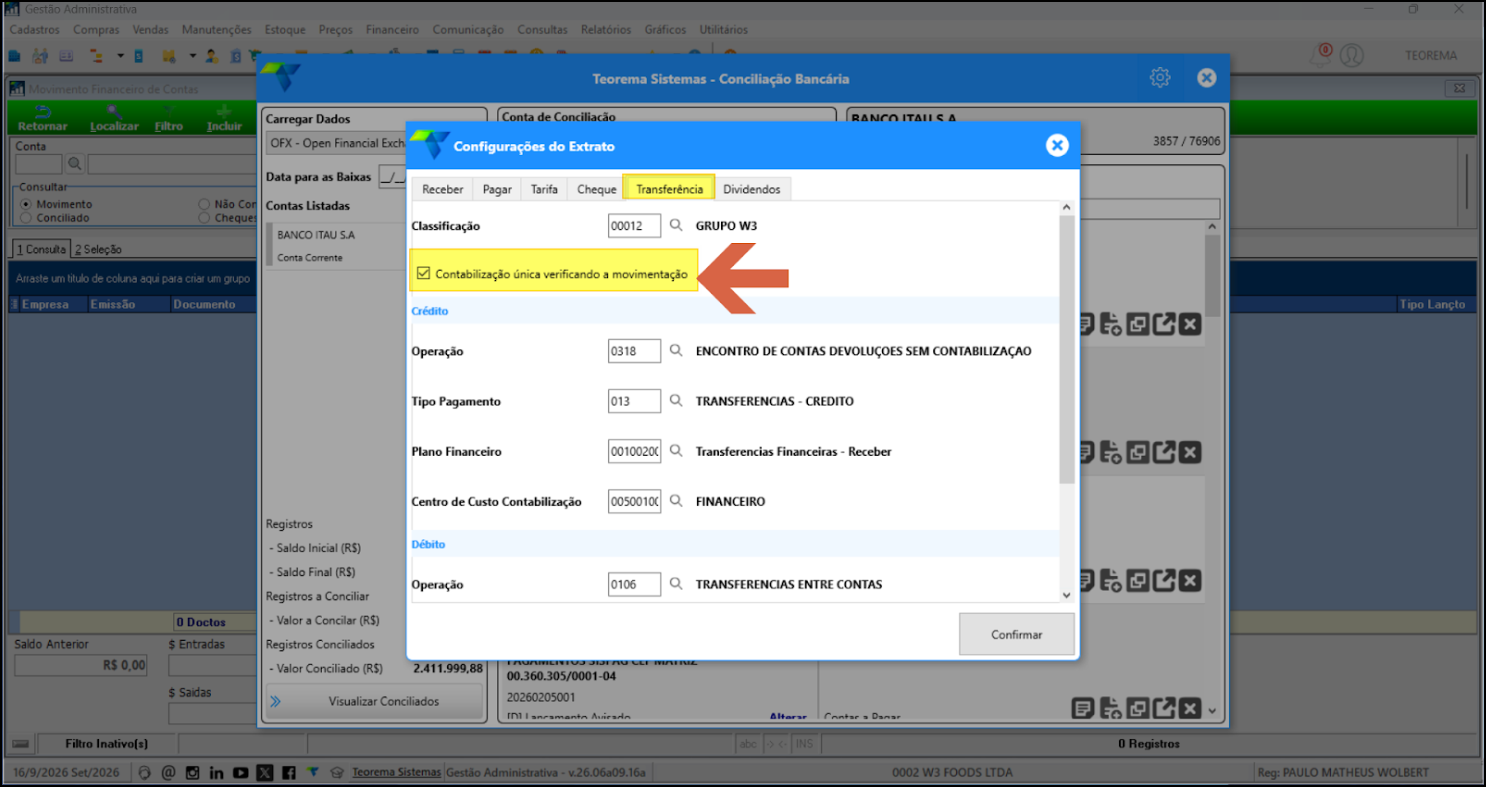Open lookup for Centro de Custo Contabilização
The height and width of the screenshot is (787, 1486).
point(676,501)
